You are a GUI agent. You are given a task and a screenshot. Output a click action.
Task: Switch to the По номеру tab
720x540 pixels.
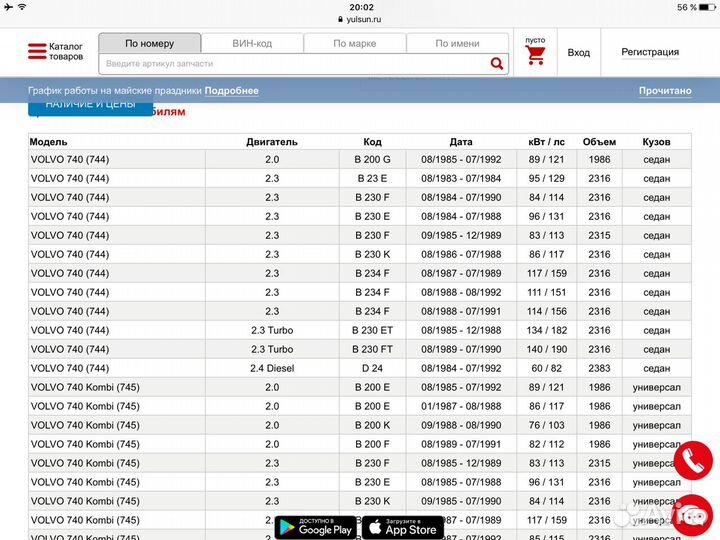click(x=149, y=44)
